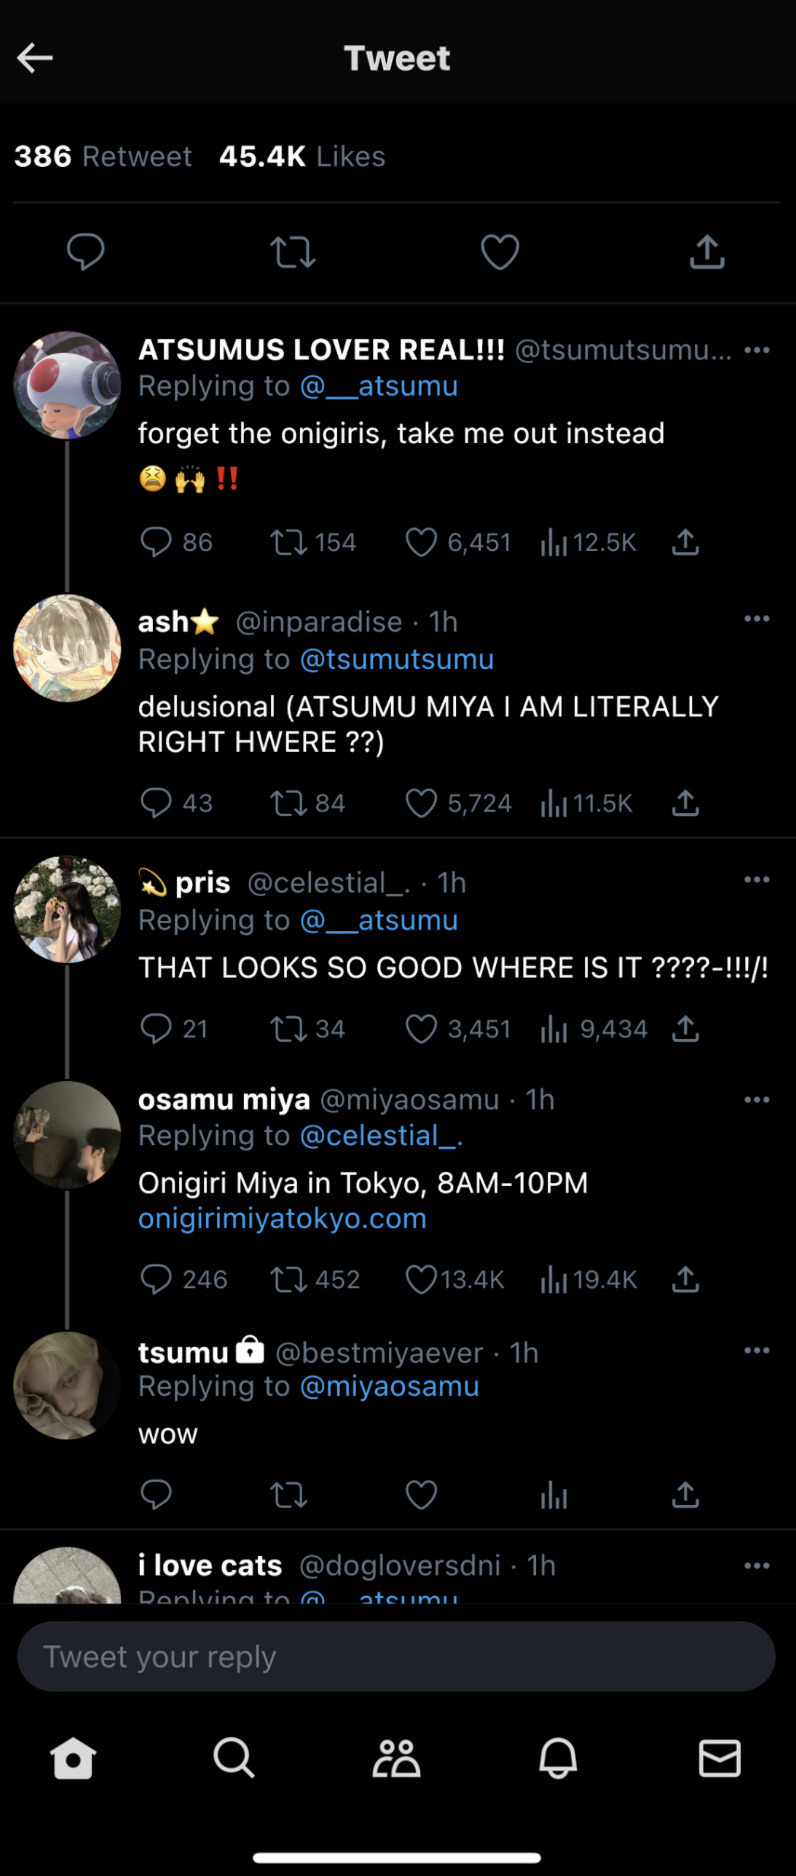Open the Home tab in bottom bar
The height and width of the screenshot is (1876, 796).
73,1758
